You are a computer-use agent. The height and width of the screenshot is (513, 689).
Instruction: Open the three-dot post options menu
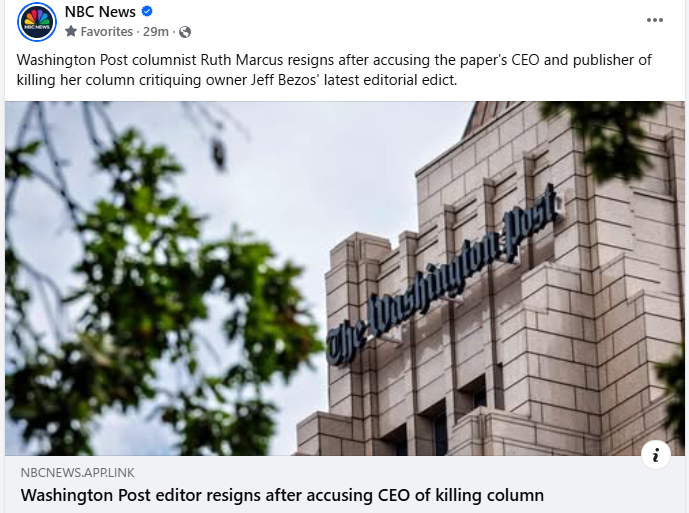tap(654, 20)
